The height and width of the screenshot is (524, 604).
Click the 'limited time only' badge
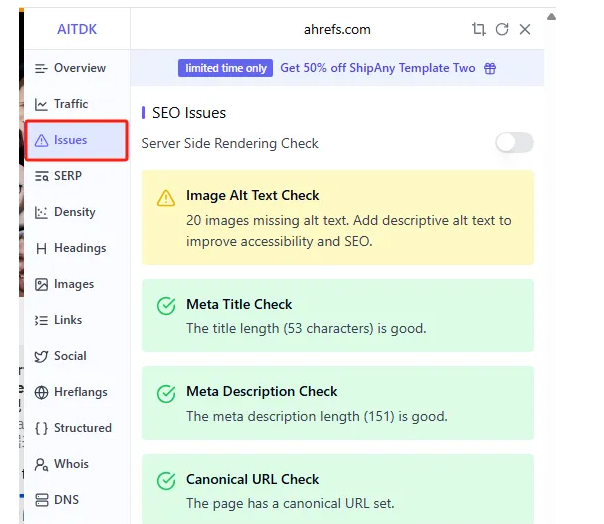226,68
